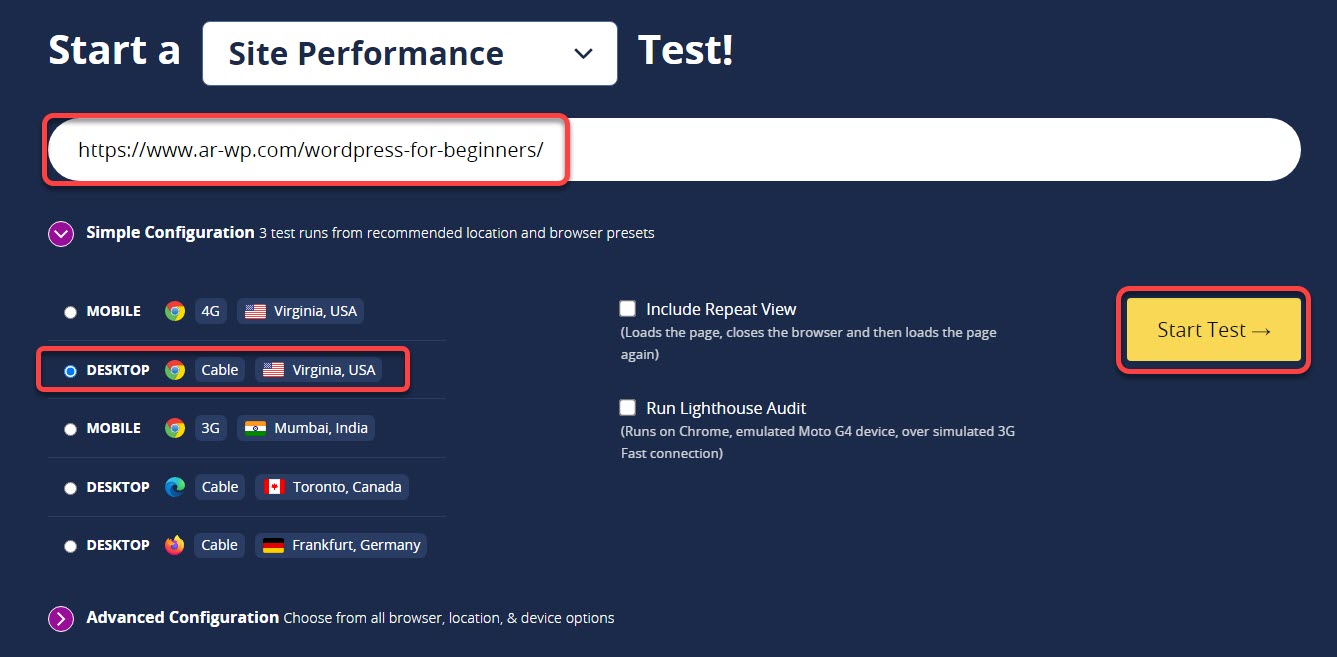Viewport: 1337px width, 657px height.
Task: Click Chrome icon in Mobile 4G Virginia row
Action: [175, 311]
